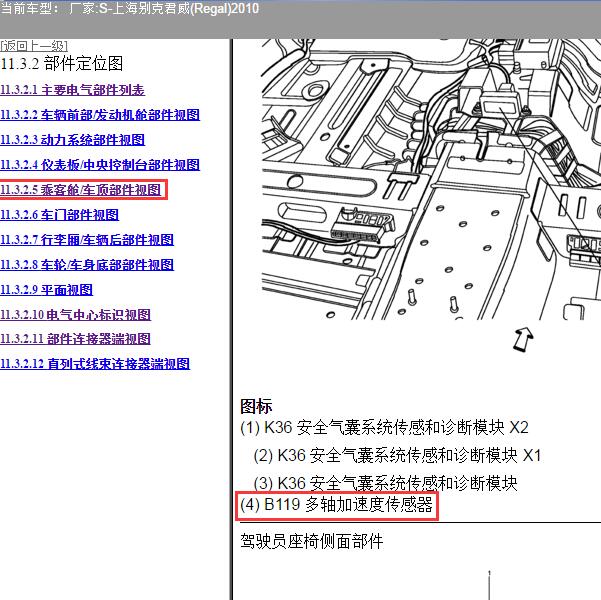
Task: Open 11.3.2.7 行李厢/车辆后部件视图
Action: click(87, 240)
